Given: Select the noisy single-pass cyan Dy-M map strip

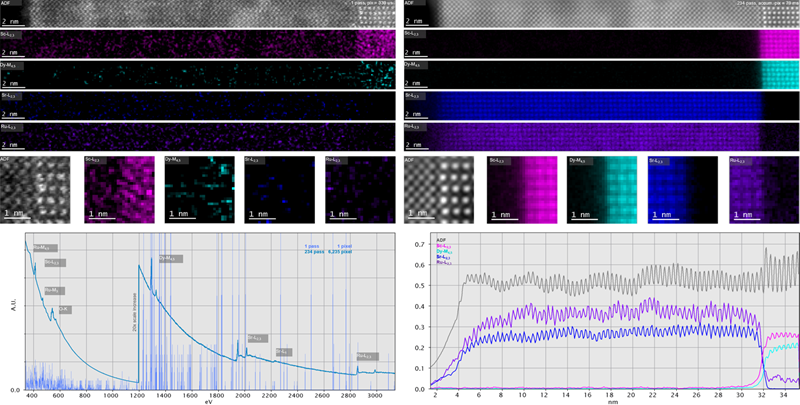Looking at the screenshot, I should (x=197, y=75).
